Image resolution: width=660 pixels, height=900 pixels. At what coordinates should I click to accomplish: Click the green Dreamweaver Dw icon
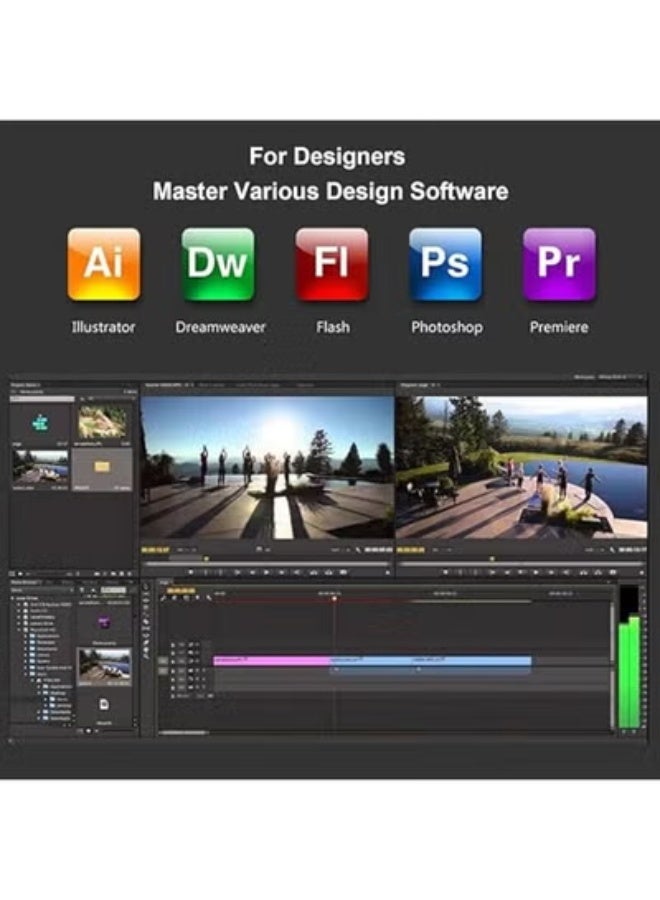(218, 264)
